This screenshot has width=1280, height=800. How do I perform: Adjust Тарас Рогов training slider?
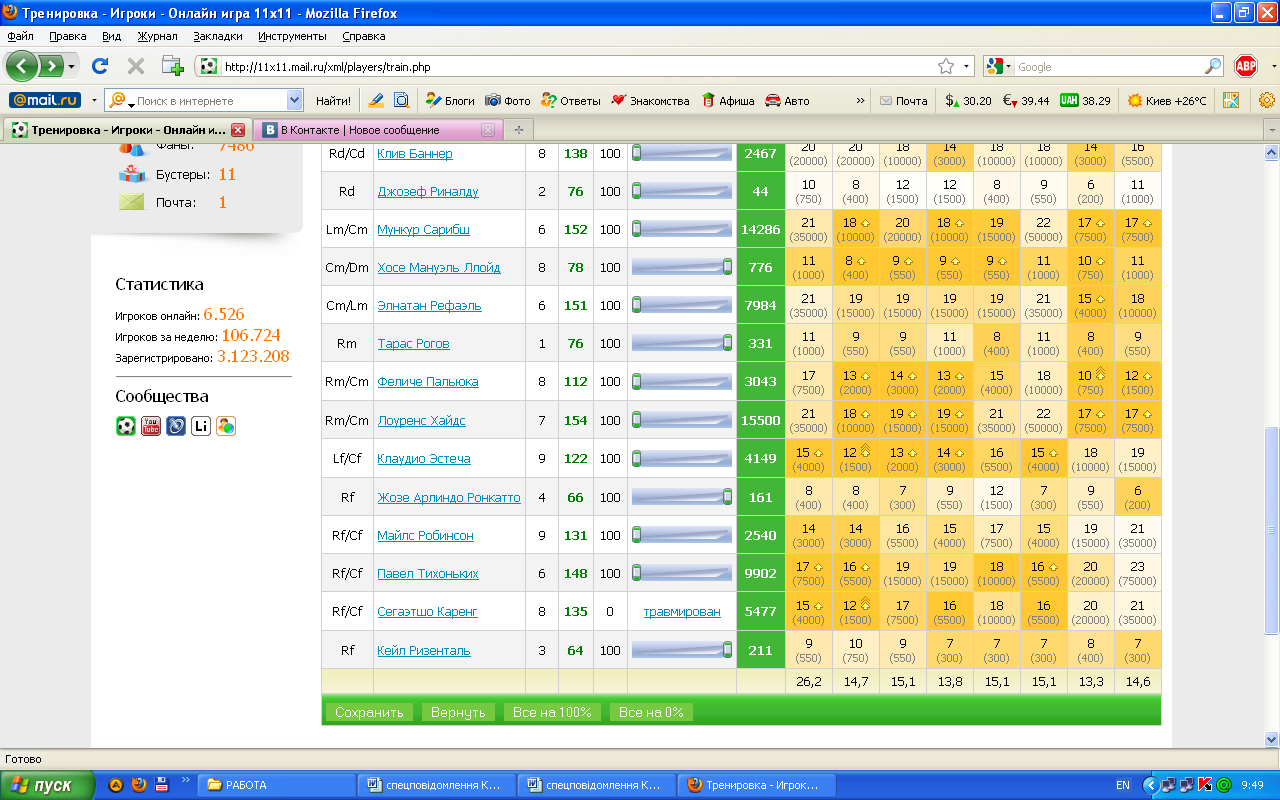pyautogui.click(x=681, y=344)
